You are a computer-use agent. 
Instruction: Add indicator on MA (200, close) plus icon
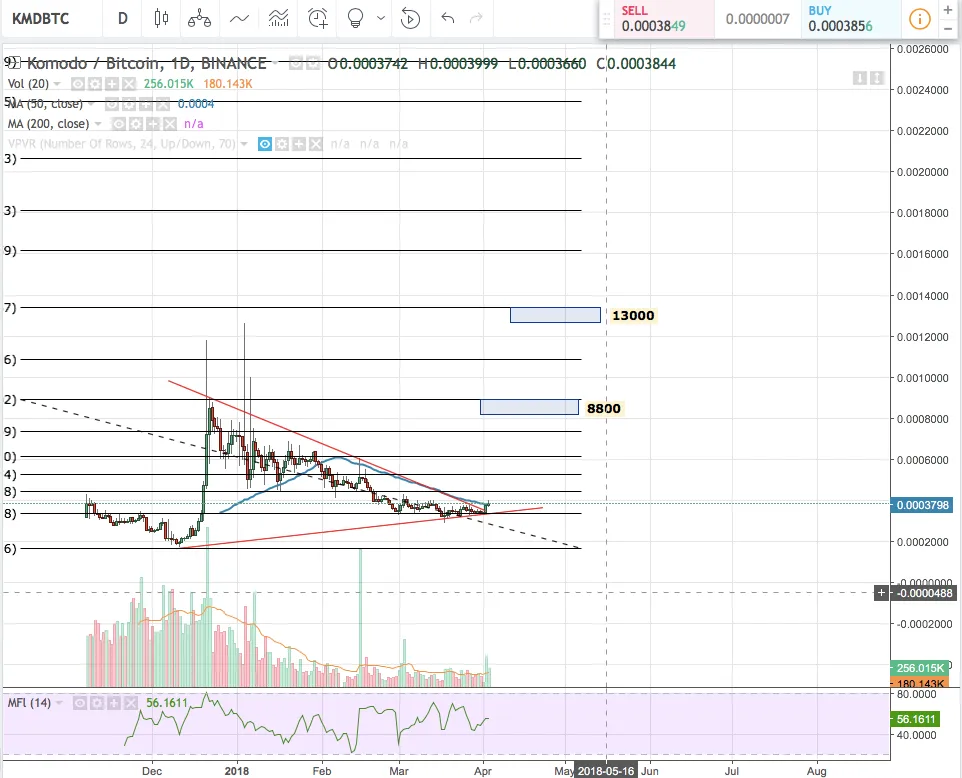pyautogui.click(x=153, y=124)
